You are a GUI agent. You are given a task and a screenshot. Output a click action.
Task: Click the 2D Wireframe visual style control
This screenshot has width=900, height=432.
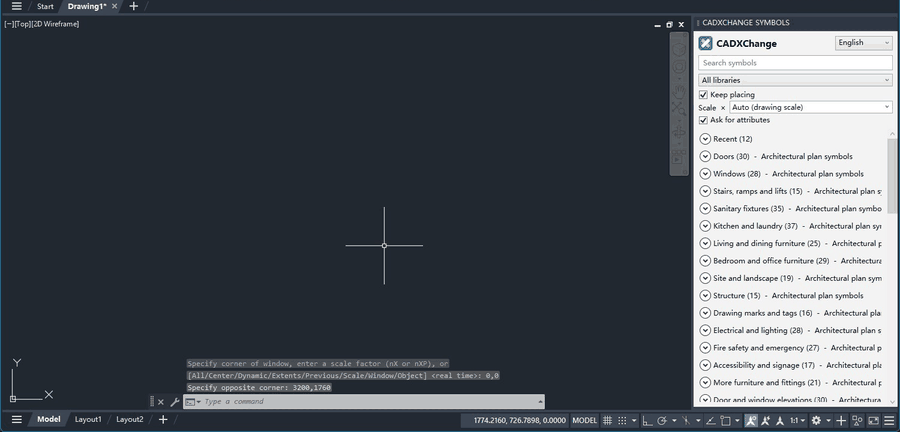click(x=55, y=24)
